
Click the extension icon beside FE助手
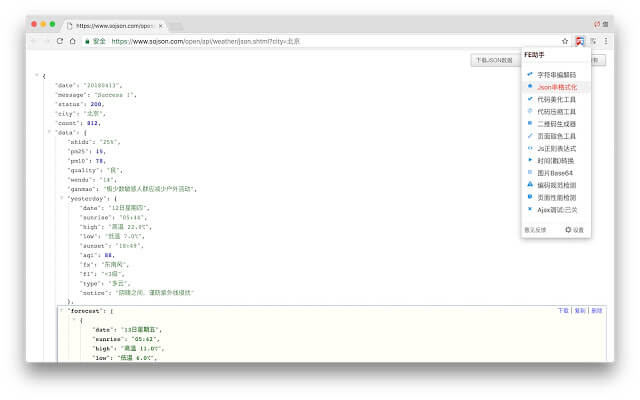click(x=593, y=41)
